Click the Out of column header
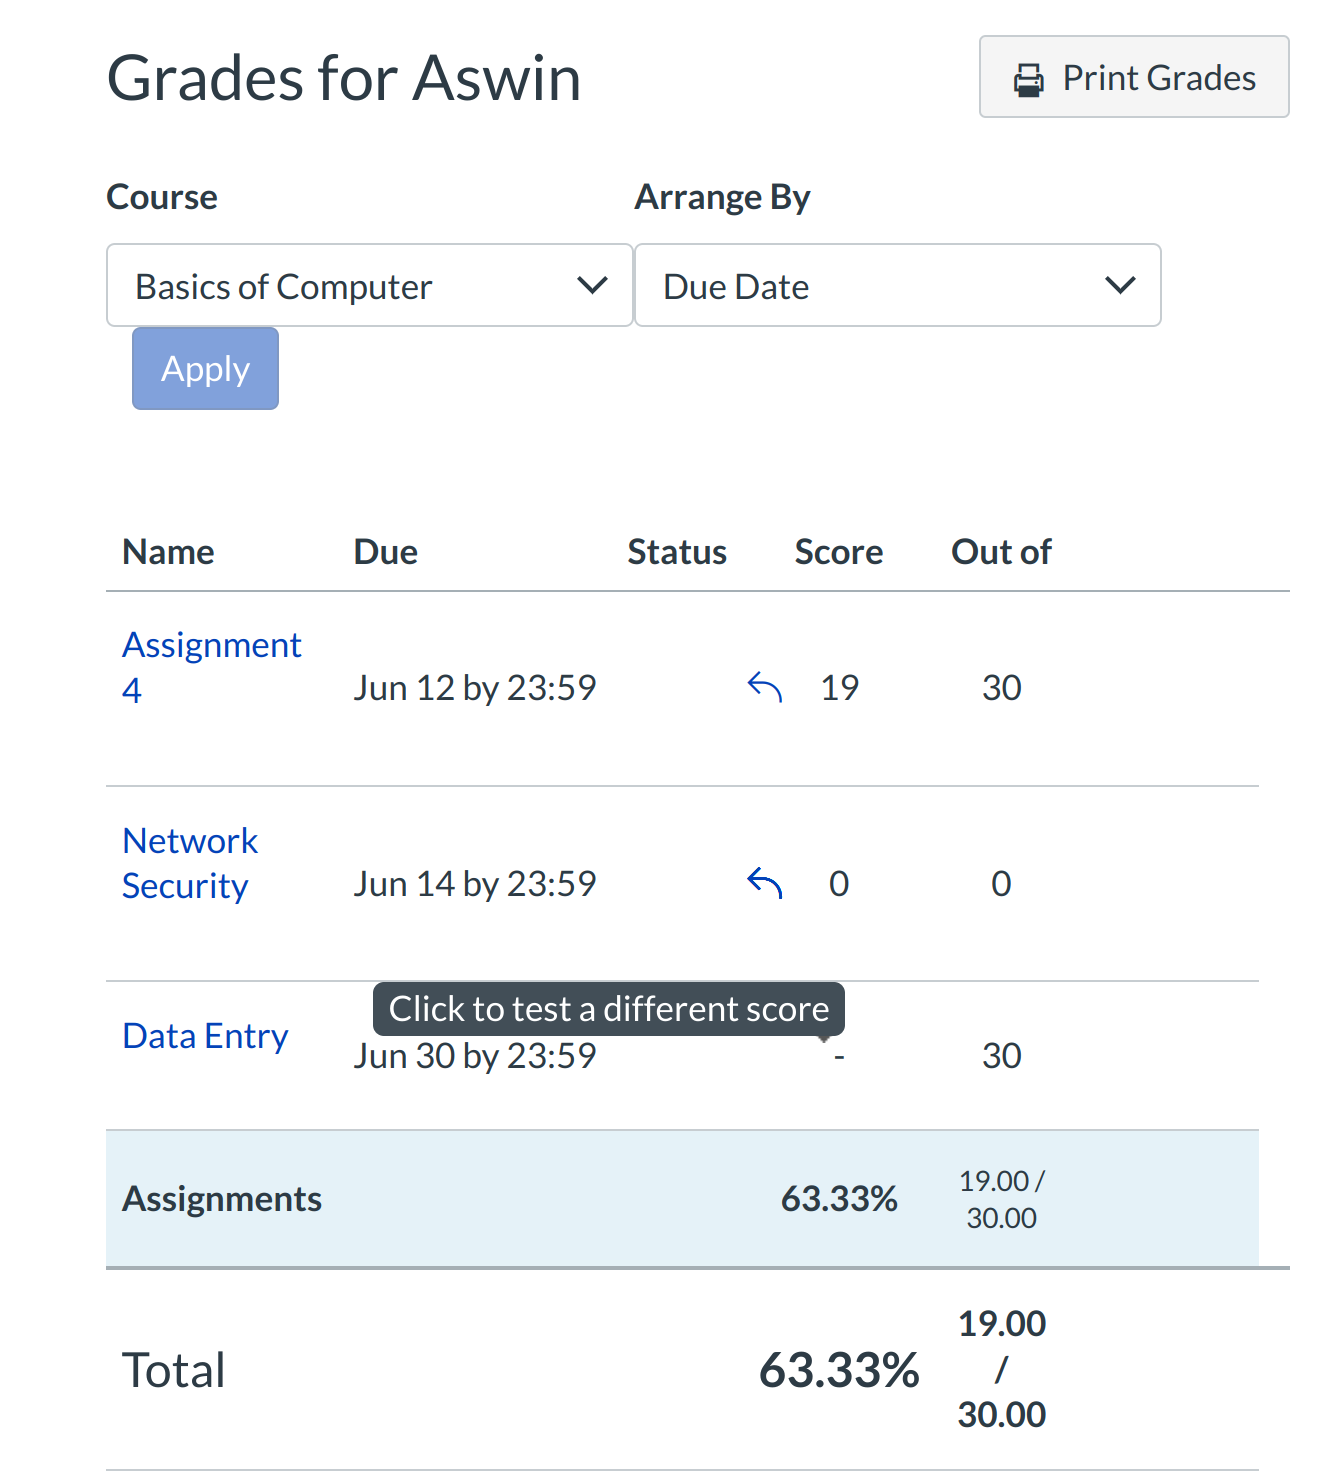Screen dimensions: 1344x1480 coord(1001,552)
